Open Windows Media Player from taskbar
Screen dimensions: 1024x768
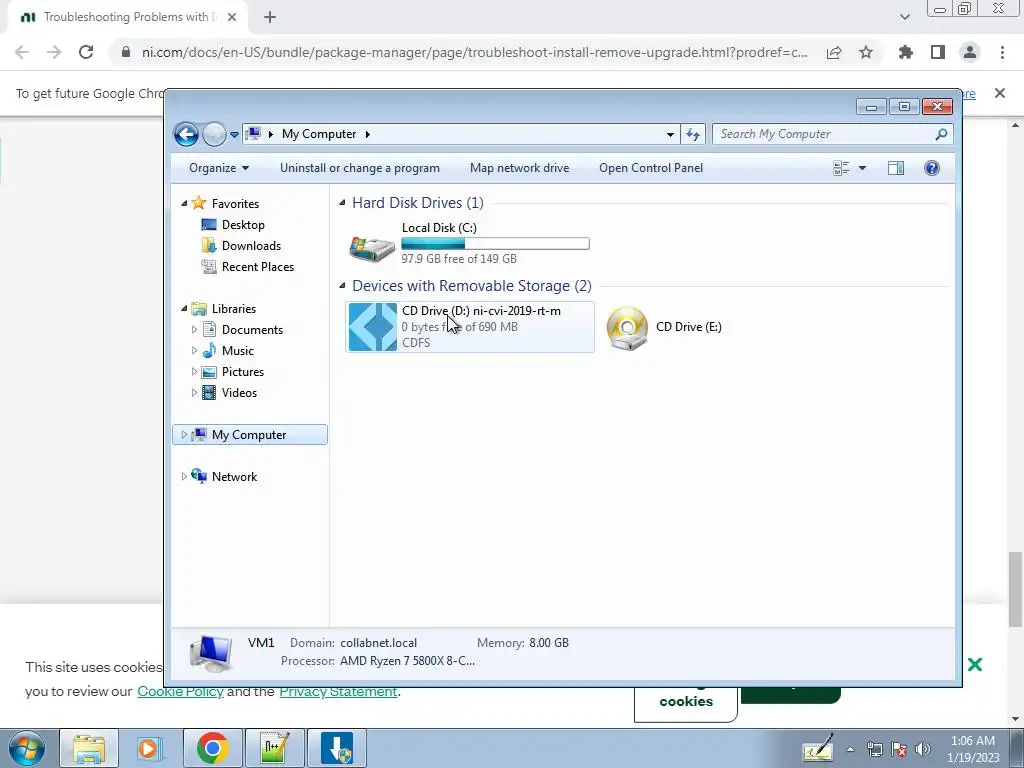point(149,748)
